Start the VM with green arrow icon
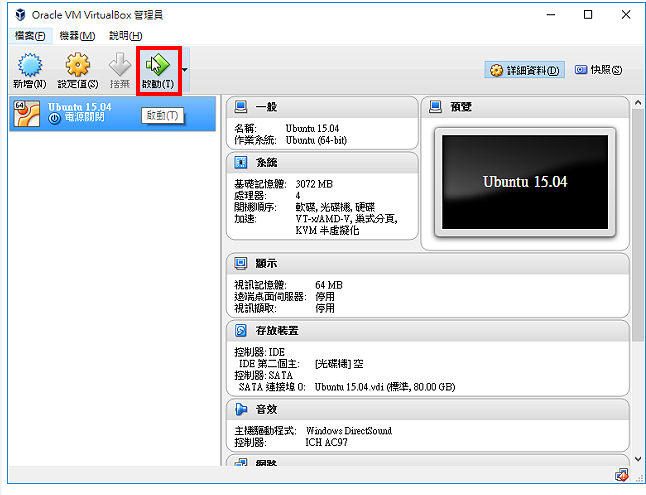This screenshot has height=495, width=646. point(158,65)
